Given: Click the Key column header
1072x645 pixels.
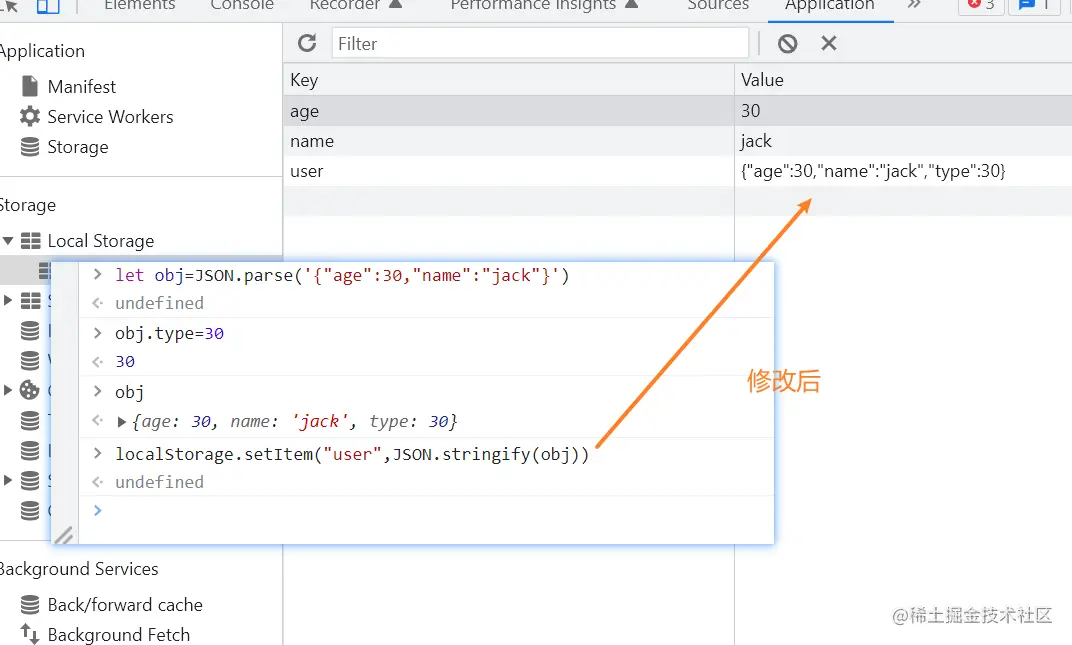Looking at the screenshot, I should pos(509,80).
